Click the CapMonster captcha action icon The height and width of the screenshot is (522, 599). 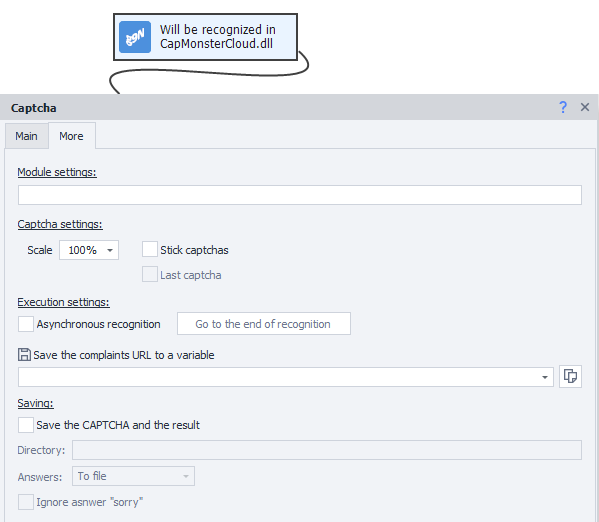pos(135,37)
